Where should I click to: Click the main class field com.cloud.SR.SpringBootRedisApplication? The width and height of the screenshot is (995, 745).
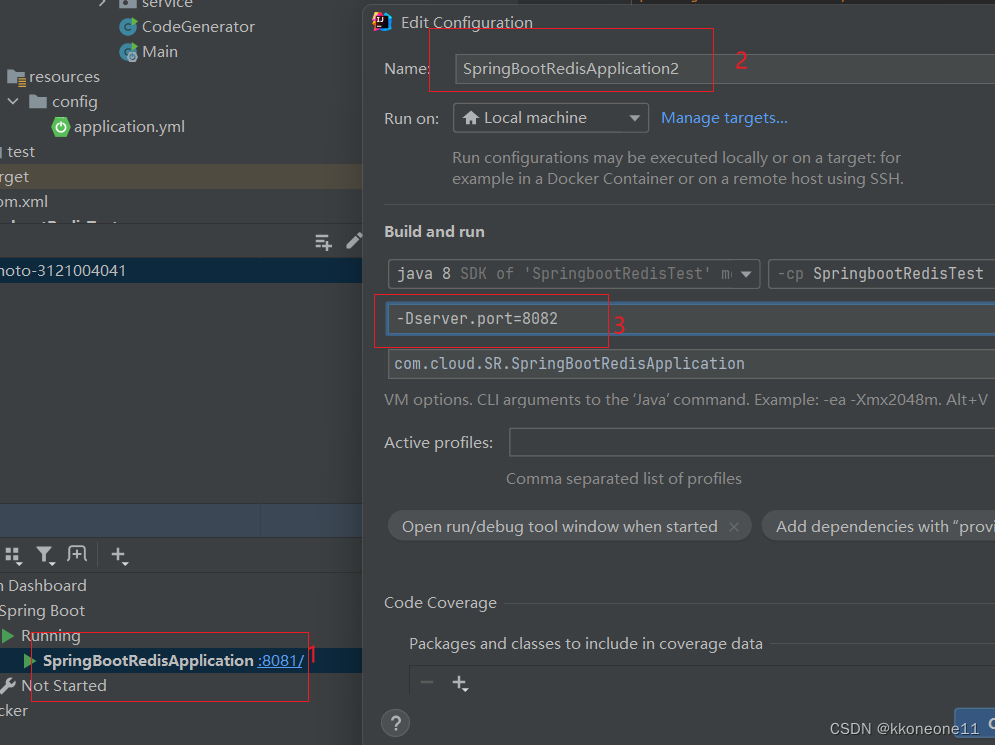[691, 364]
